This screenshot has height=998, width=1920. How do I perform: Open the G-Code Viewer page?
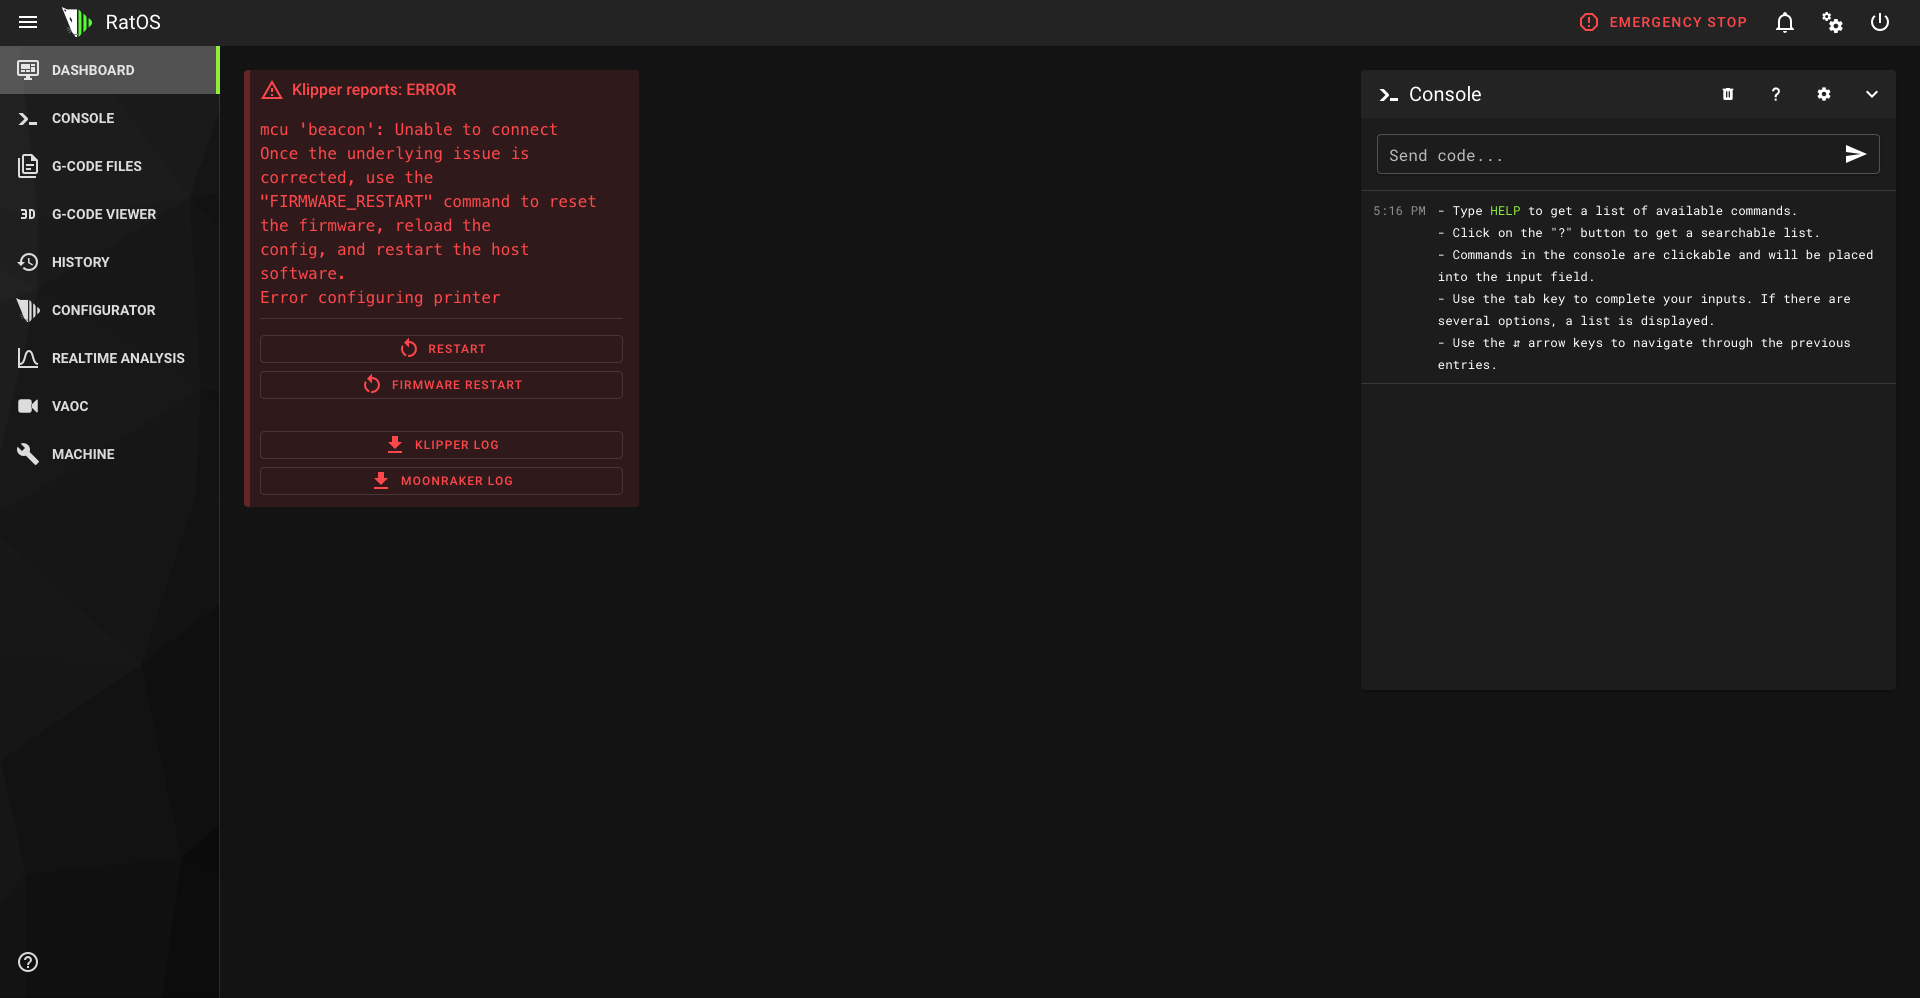click(x=108, y=214)
